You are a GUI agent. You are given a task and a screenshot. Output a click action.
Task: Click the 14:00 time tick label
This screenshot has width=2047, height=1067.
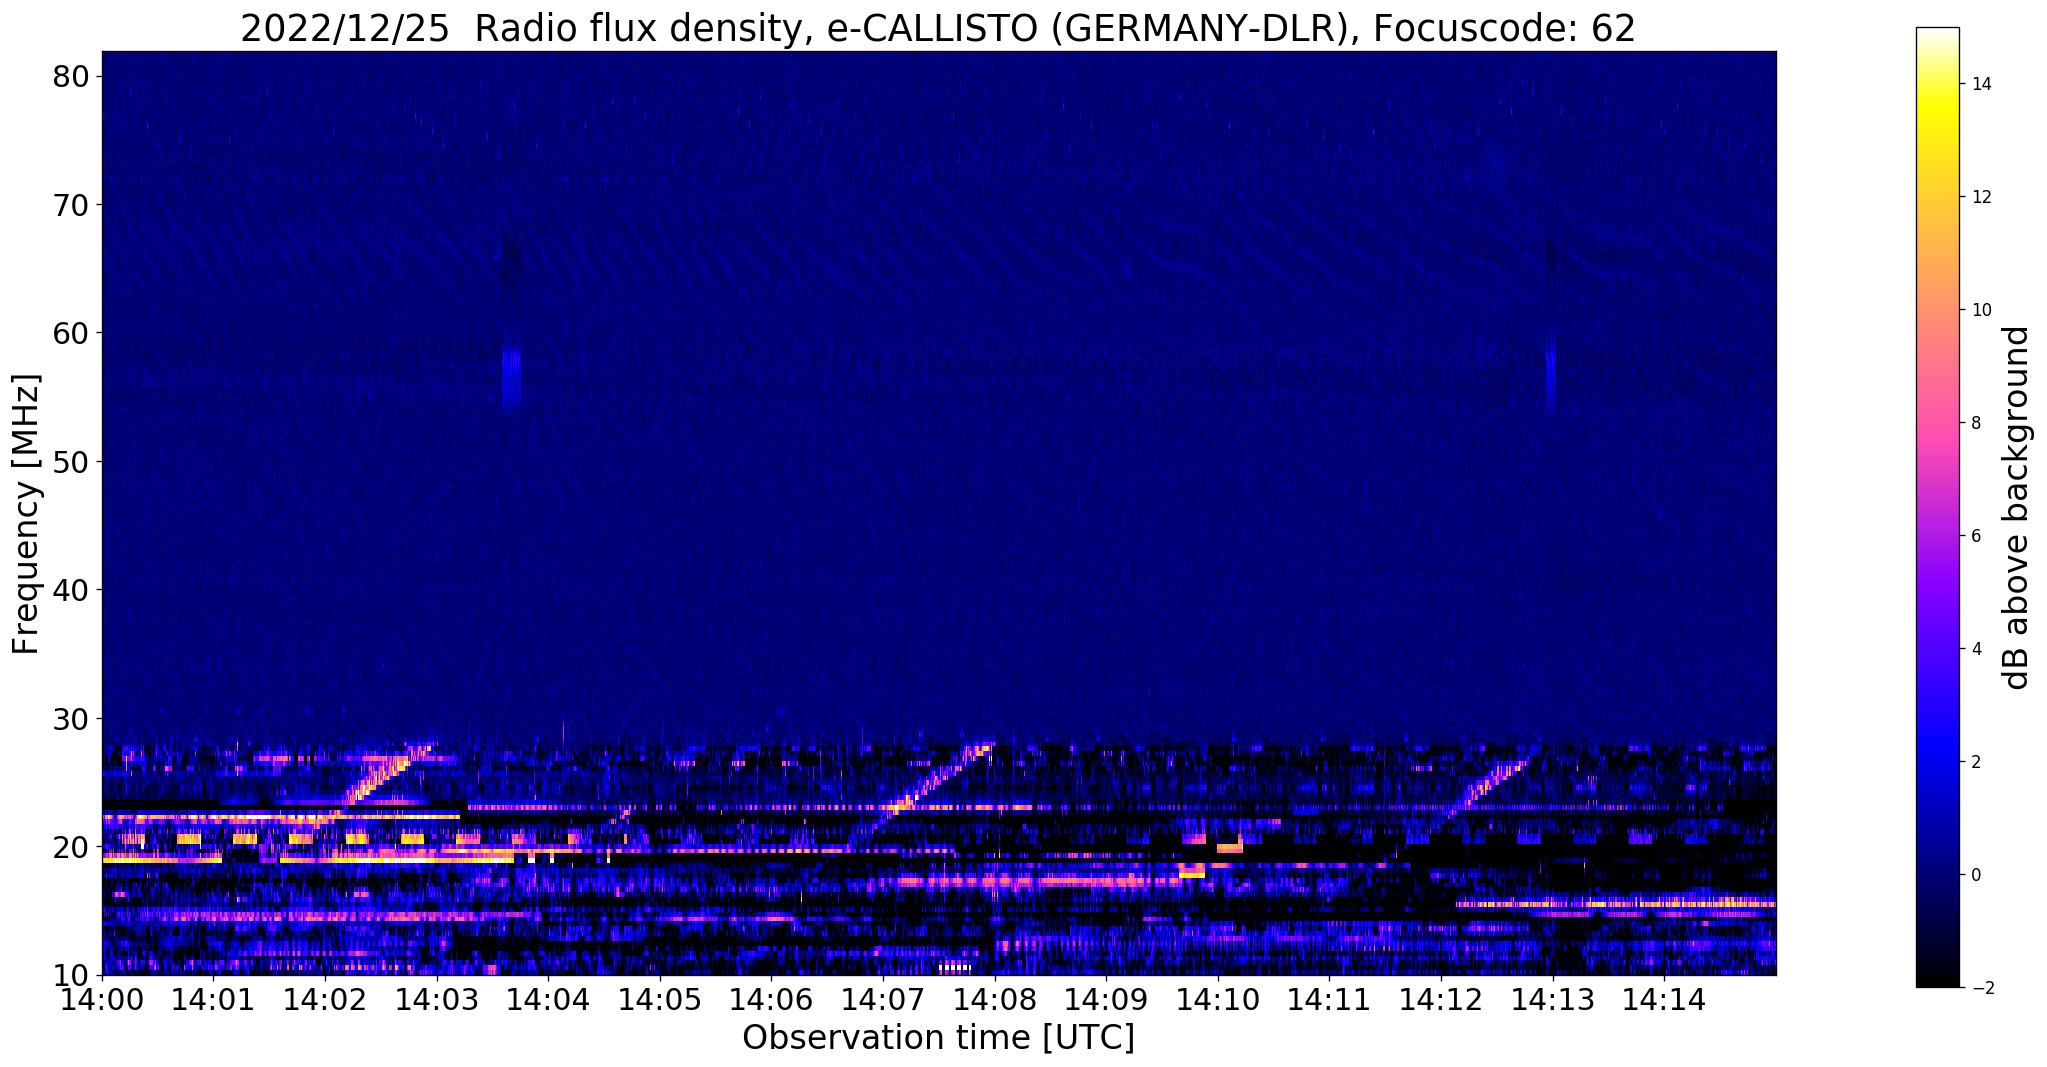pyautogui.click(x=103, y=999)
